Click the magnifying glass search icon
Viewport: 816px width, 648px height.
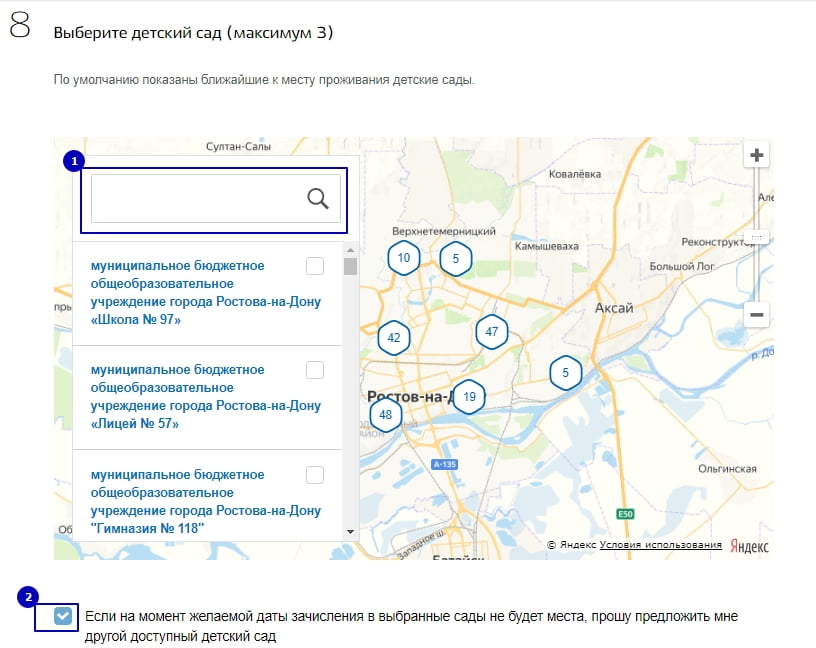[318, 198]
